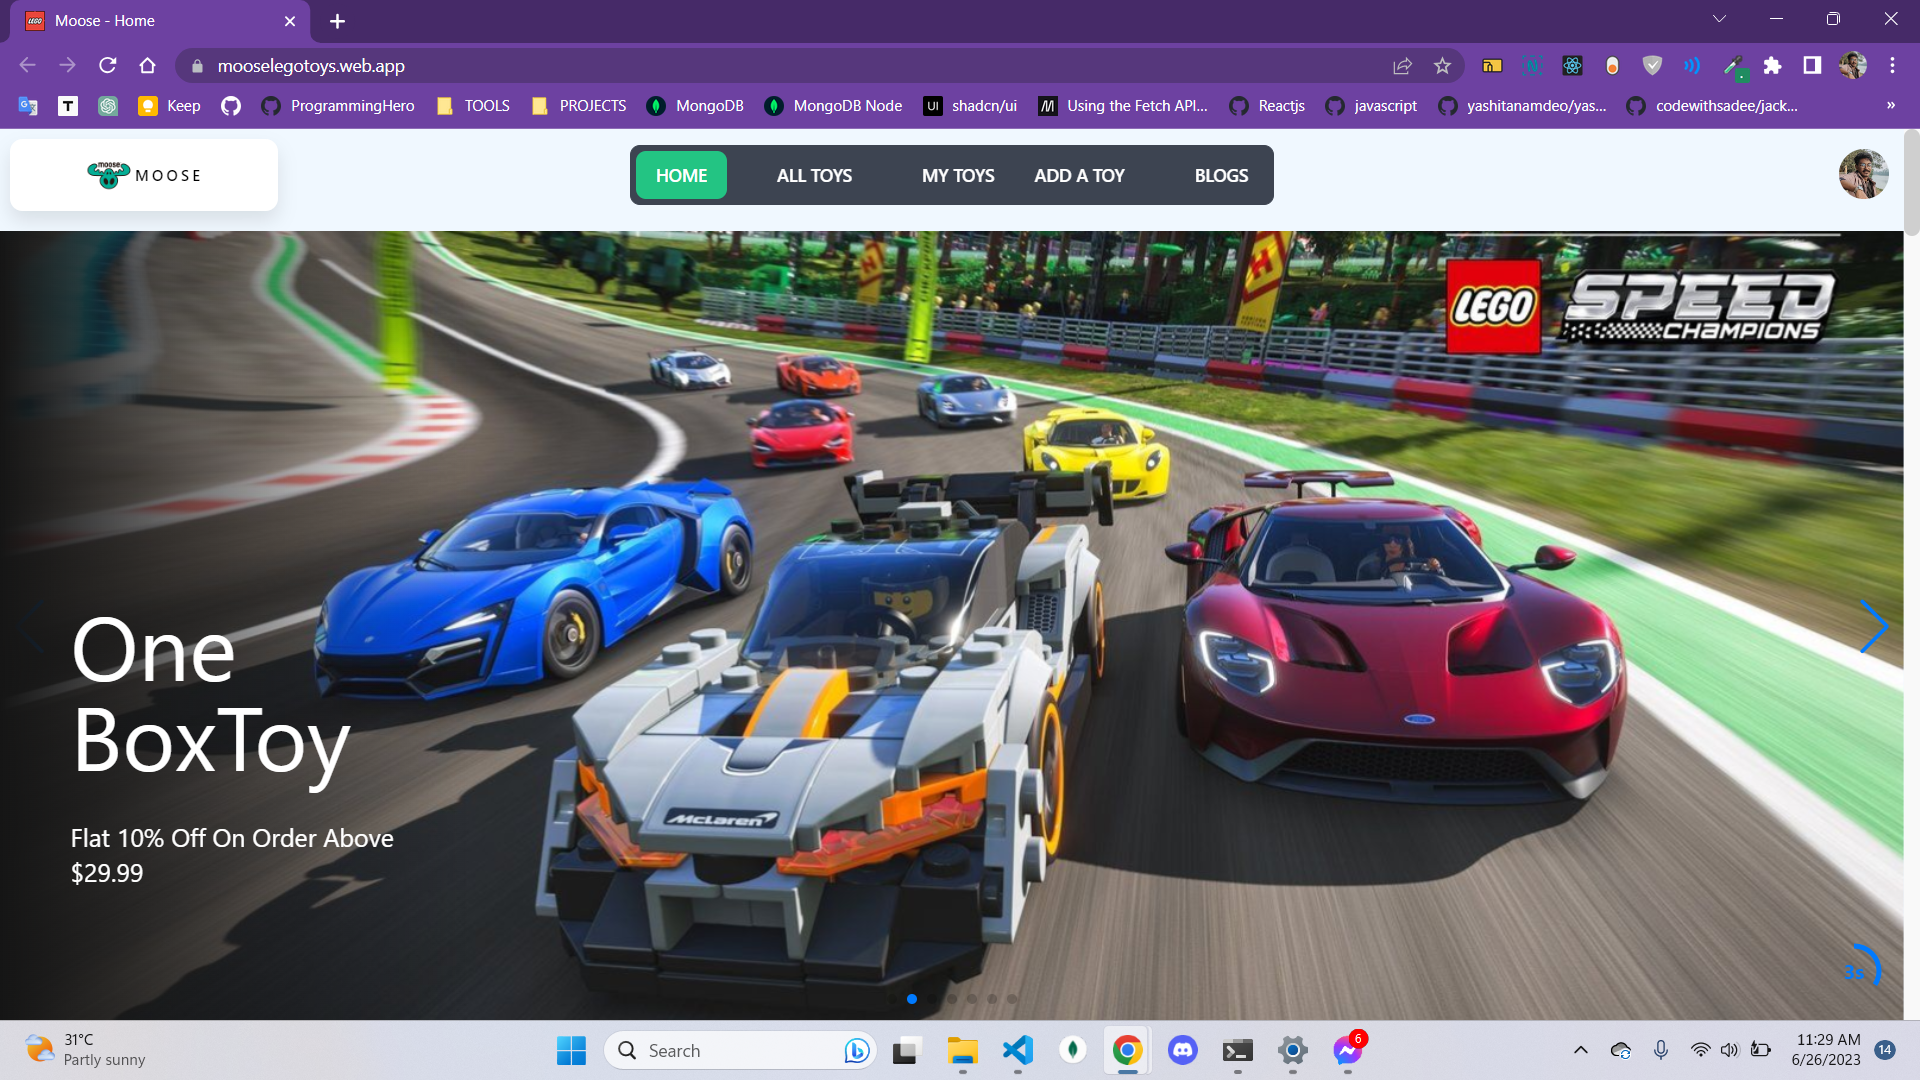The image size is (1920, 1080).
Task: Open the blue sound waves extension icon
Action: [1692, 65]
